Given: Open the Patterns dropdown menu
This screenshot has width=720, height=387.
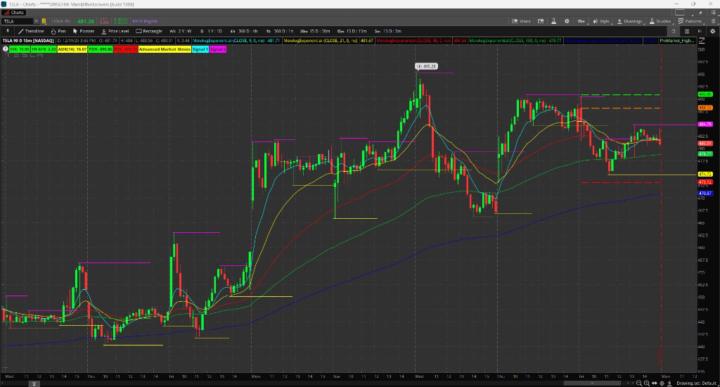Looking at the screenshot, I should click(x=690, y=21).
